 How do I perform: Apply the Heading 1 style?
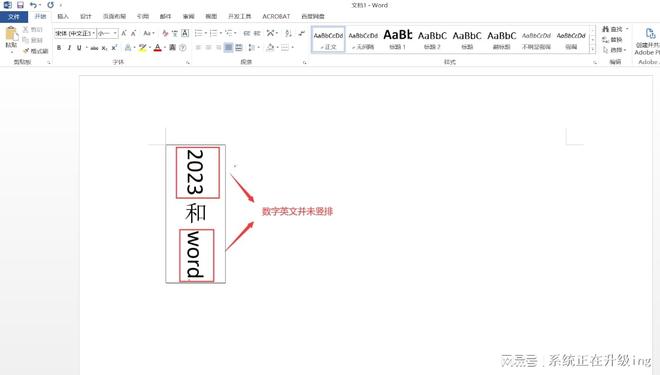click(397, 40)
